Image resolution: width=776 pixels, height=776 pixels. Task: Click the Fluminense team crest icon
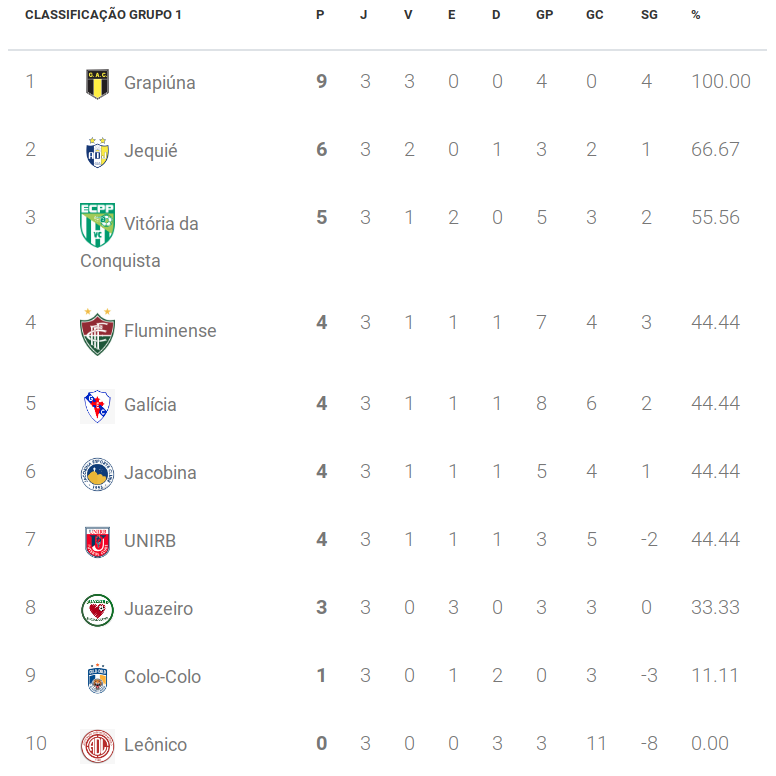click(97, 332)
